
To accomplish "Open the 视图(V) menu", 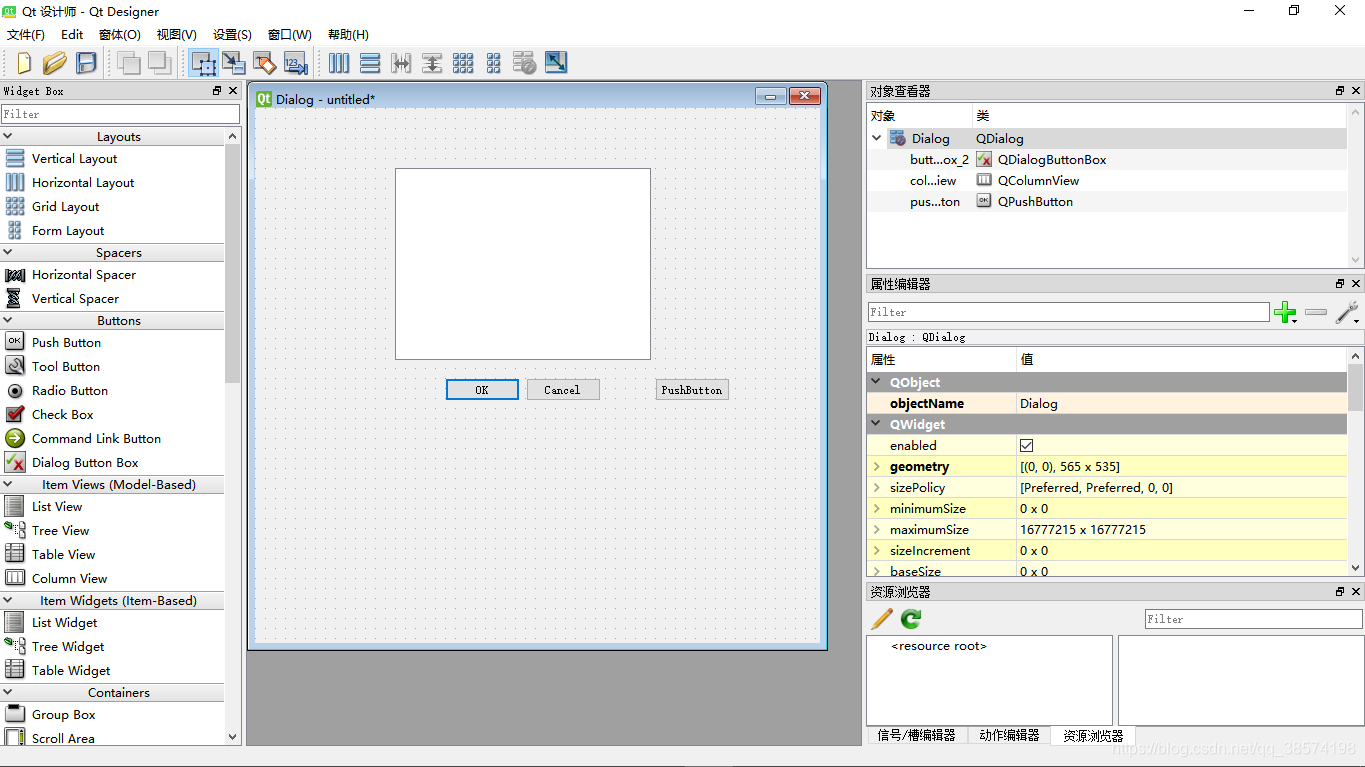I will pos(176,34).
